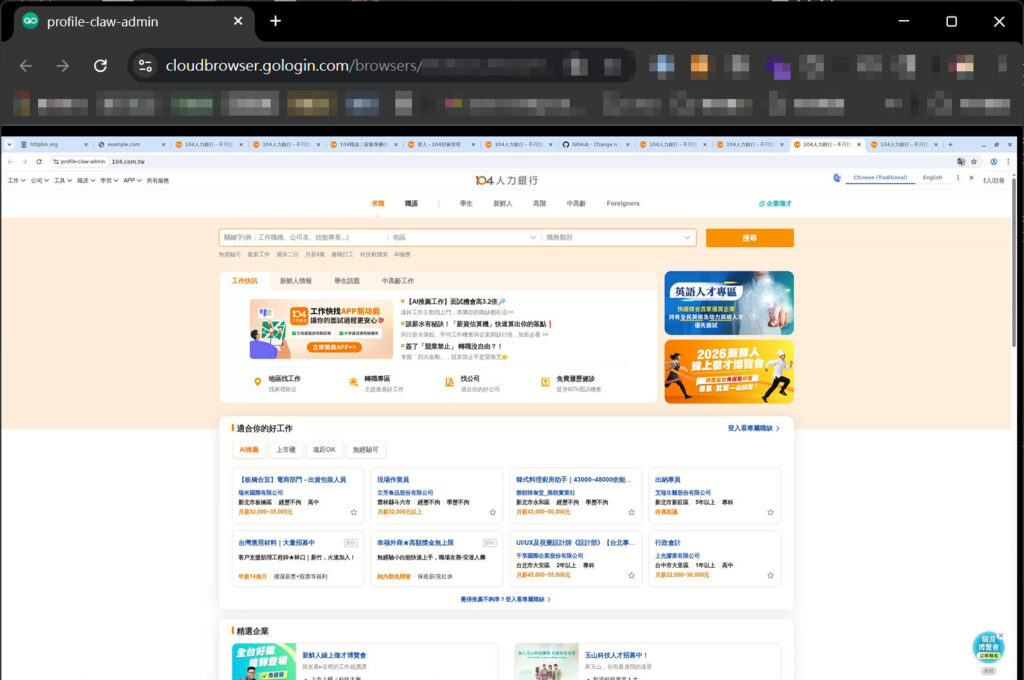1024x680 pixels.
Task: Open 所有服務 in the top navigation
Action: click(x=157, y=180)
